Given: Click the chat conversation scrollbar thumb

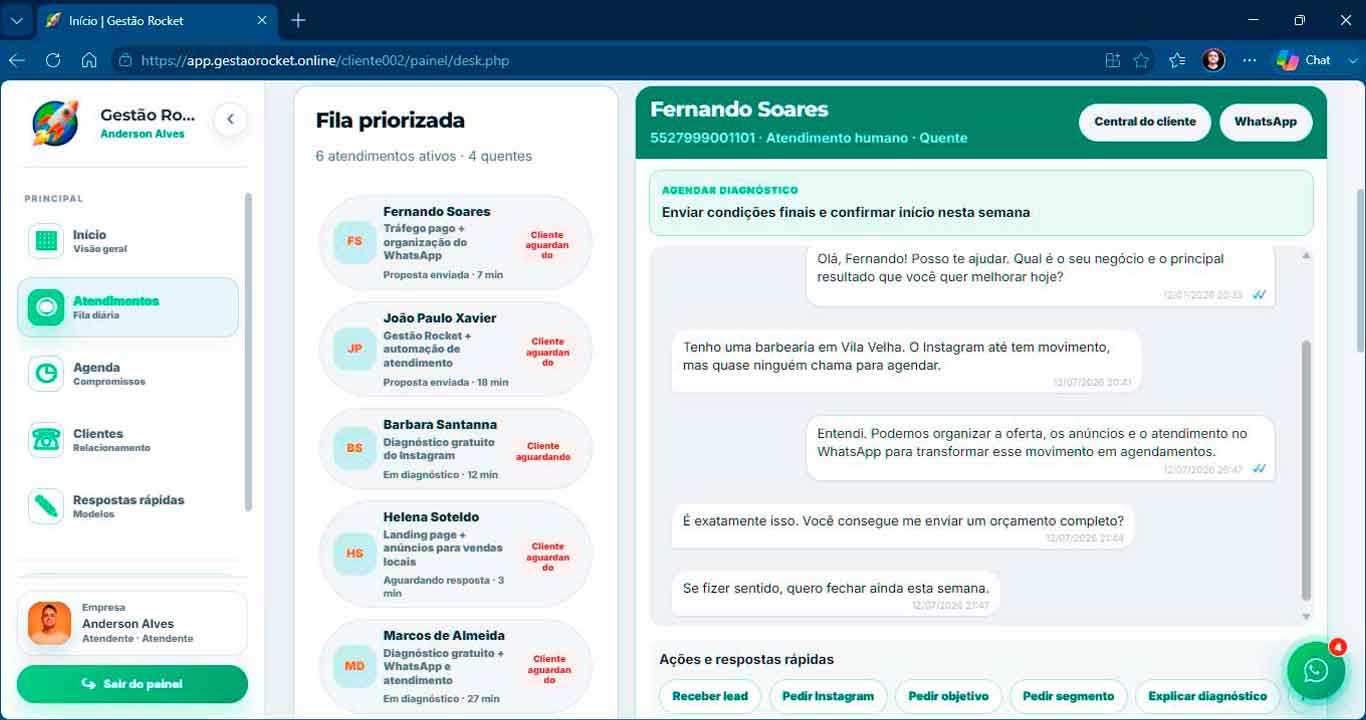Looking at the screenshot, I should tap(1306, 470).
